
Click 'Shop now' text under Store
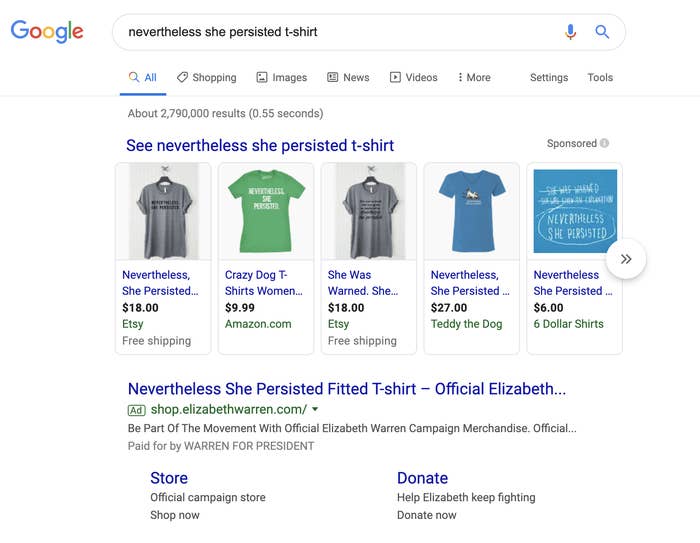tap(175, 515)
